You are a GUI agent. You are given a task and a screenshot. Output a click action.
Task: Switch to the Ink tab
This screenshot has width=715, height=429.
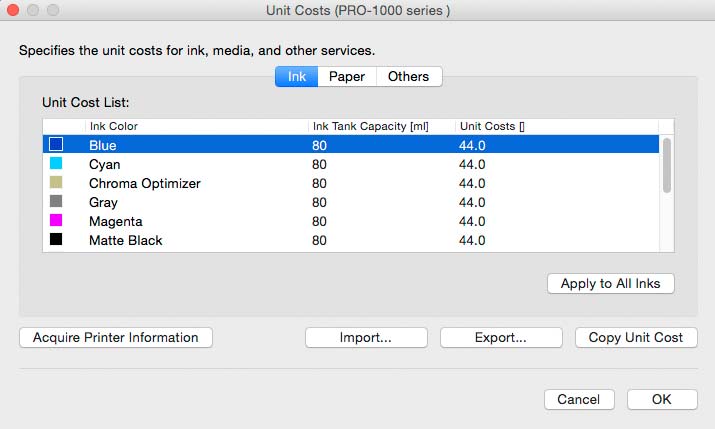pos(296,77)
